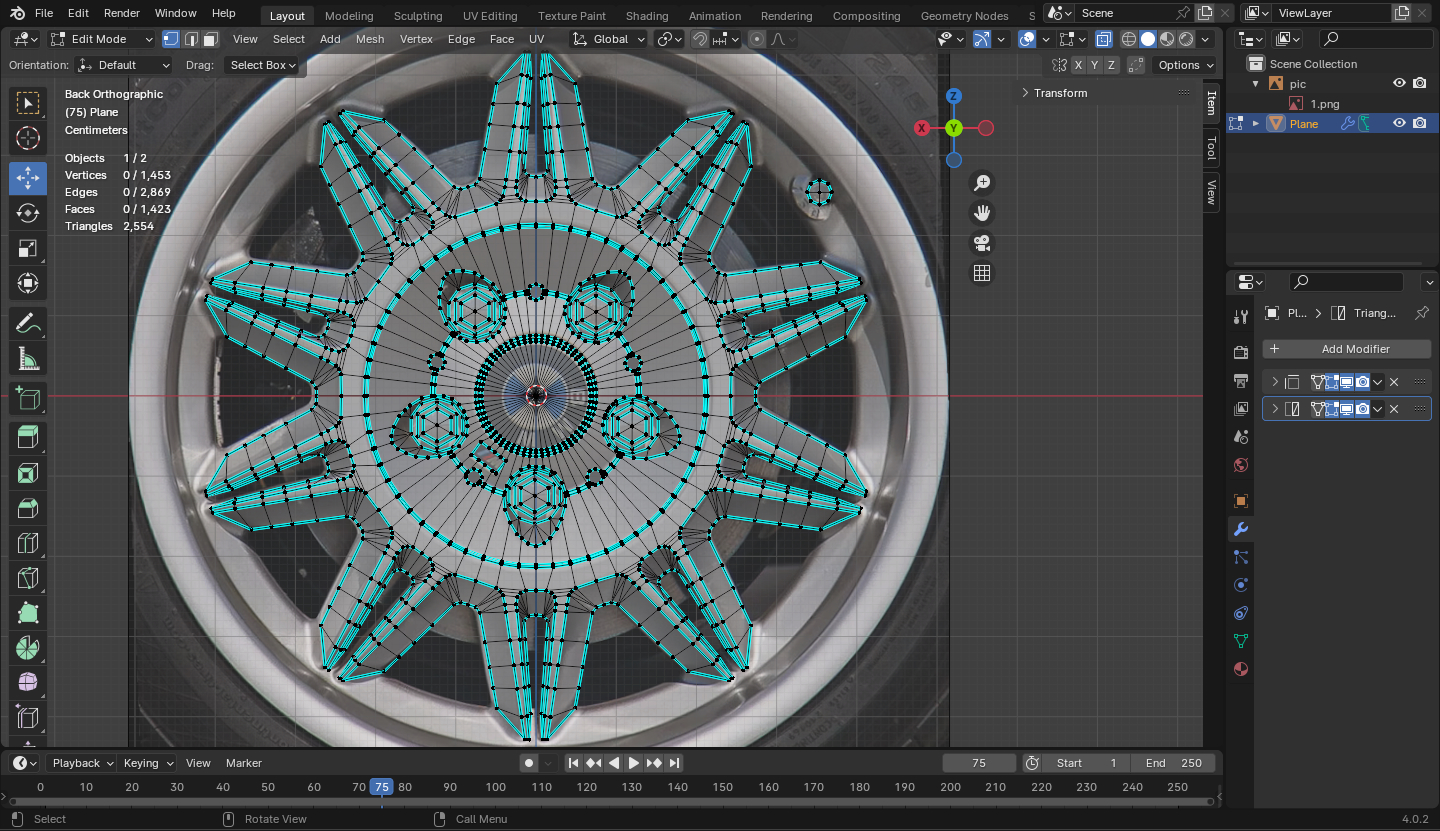Select the Measure ruler tool

[x=28, y=359]
